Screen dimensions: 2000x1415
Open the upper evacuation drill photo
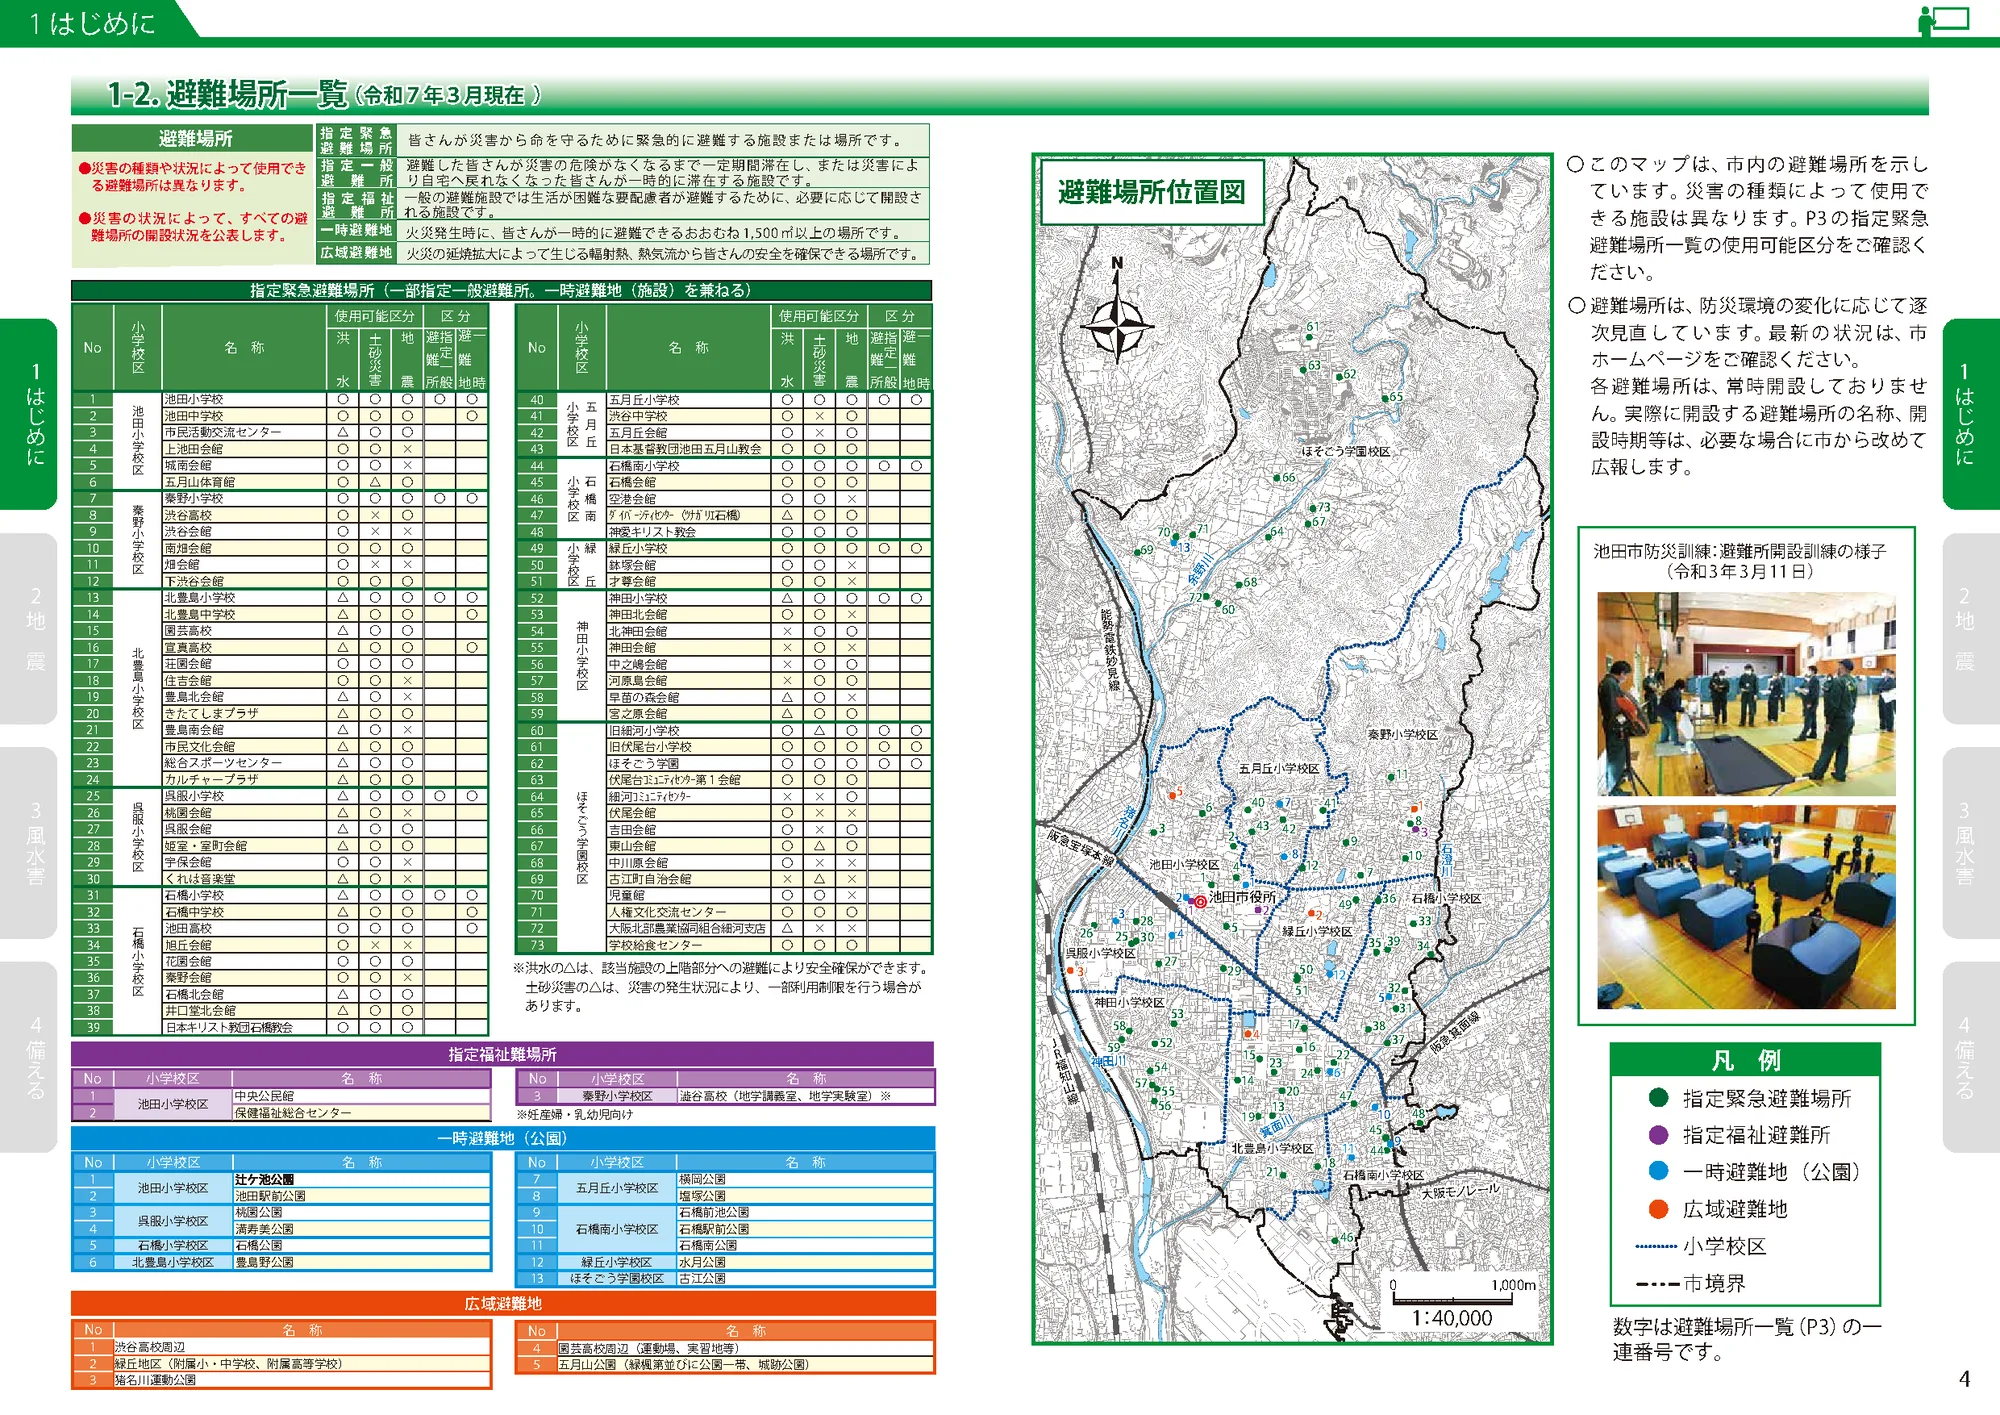click(1746, 694)
